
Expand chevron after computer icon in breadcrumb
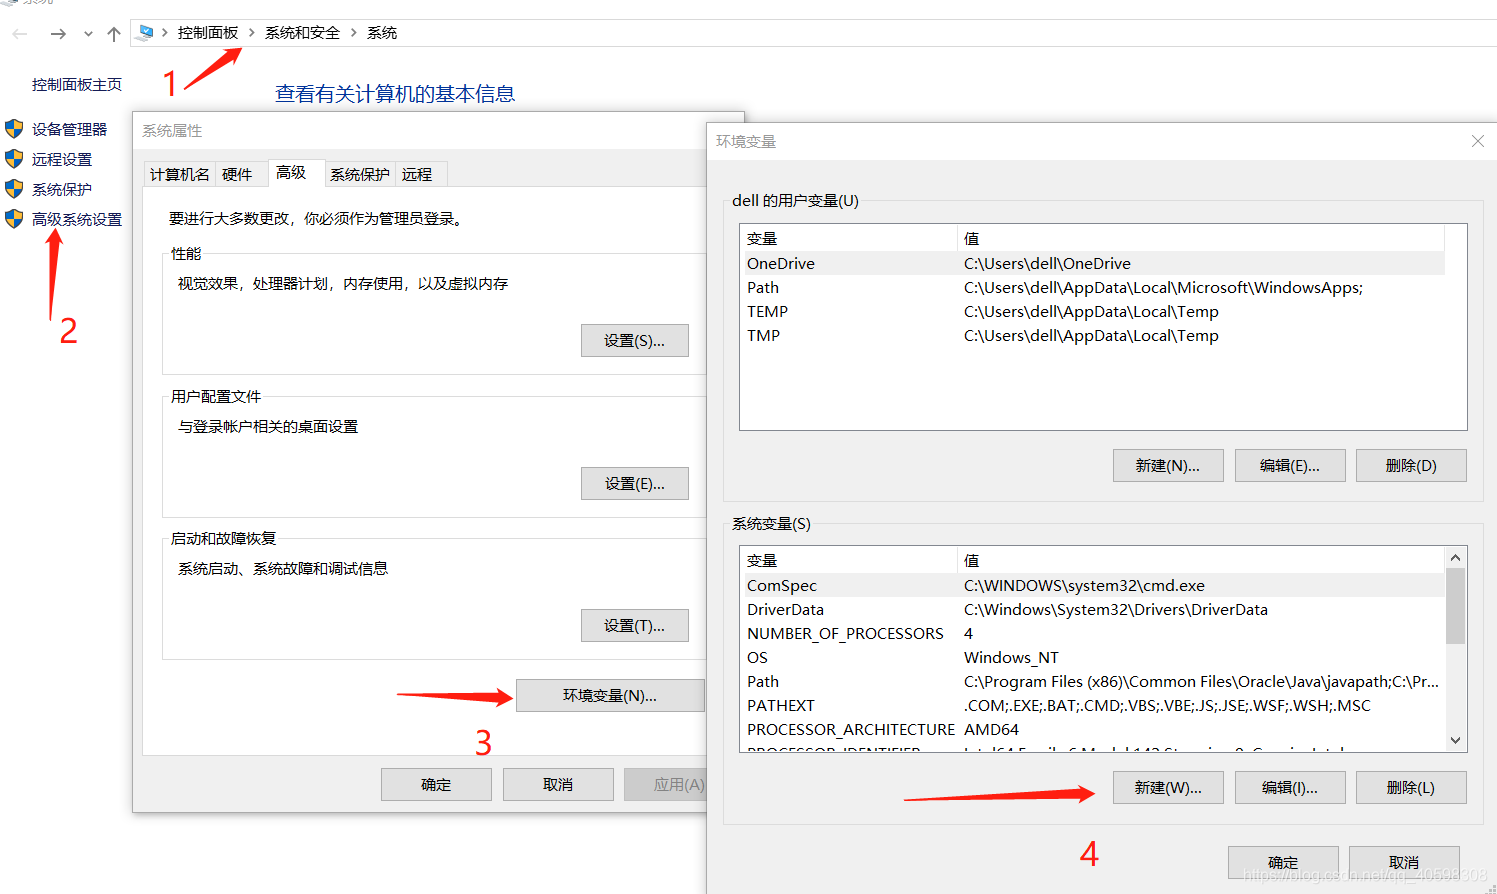point(165,33)
